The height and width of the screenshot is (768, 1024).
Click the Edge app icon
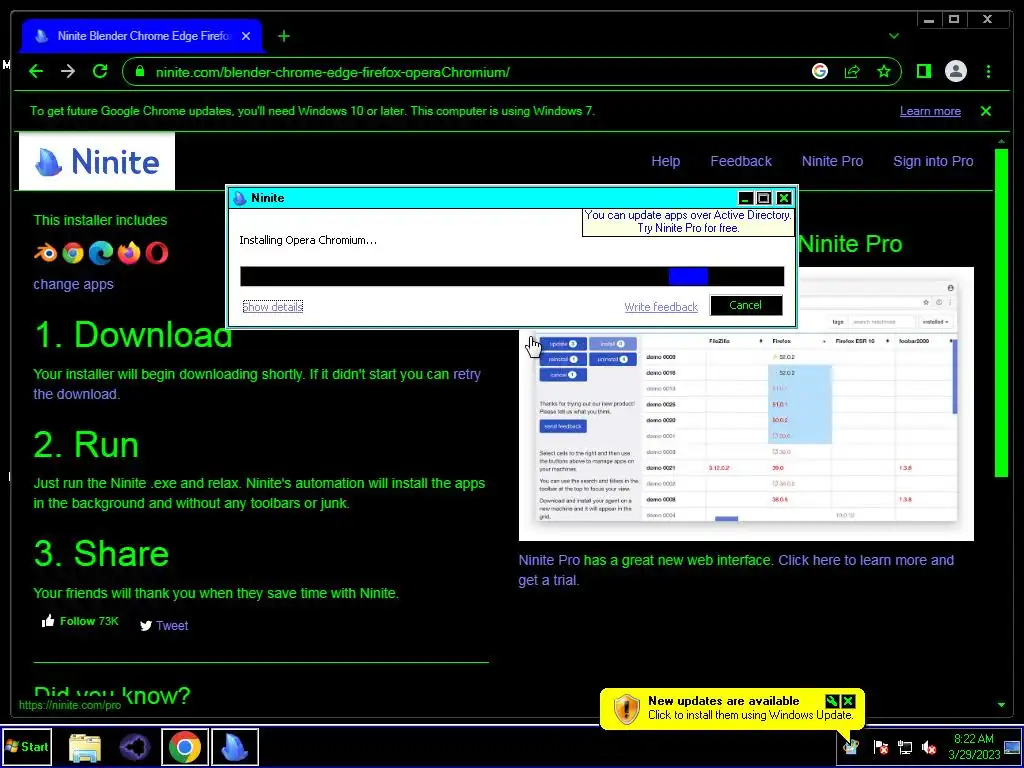pyautogui.click(x=101, y=253)
